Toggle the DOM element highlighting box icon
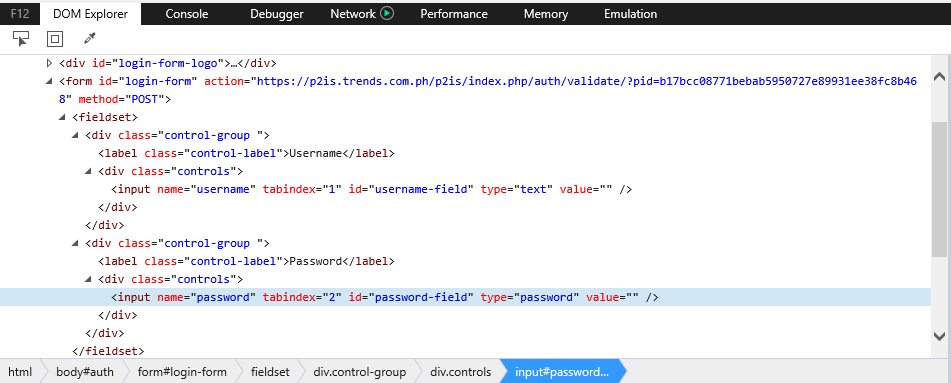The height and width of the screenshot is (383, 951). pos(55,39)
